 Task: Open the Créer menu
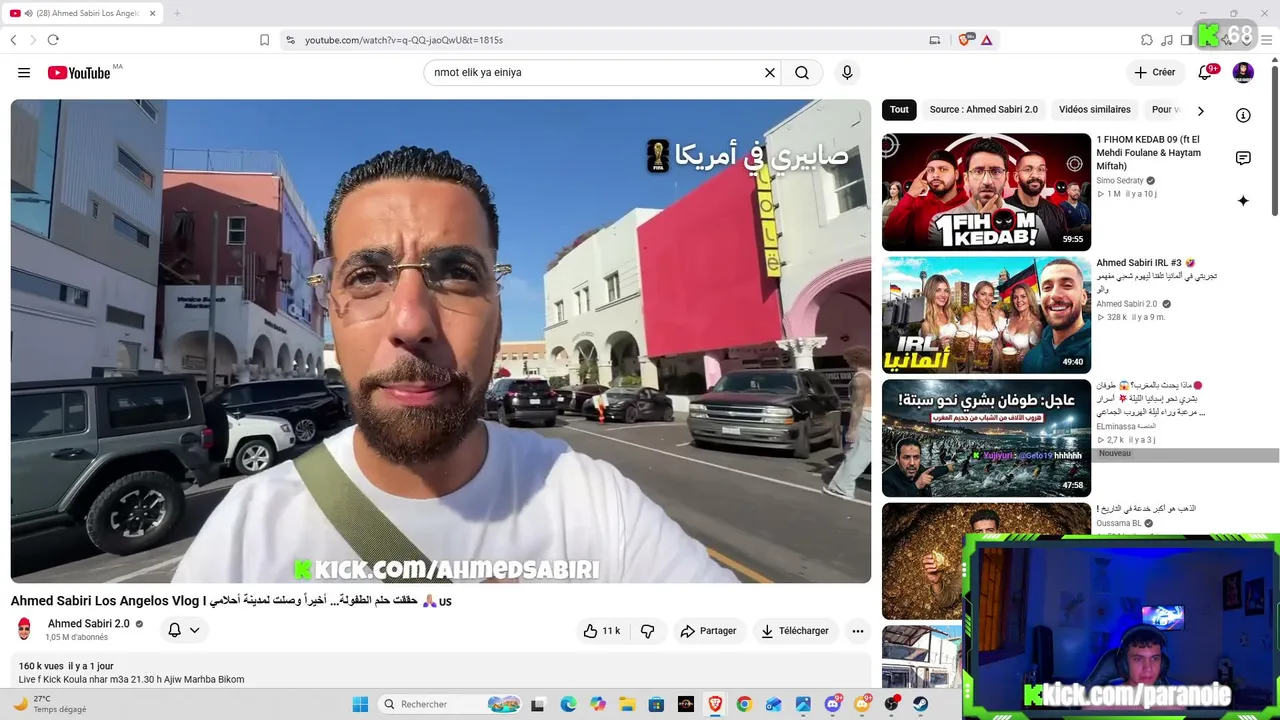[x=1155, y=72]
